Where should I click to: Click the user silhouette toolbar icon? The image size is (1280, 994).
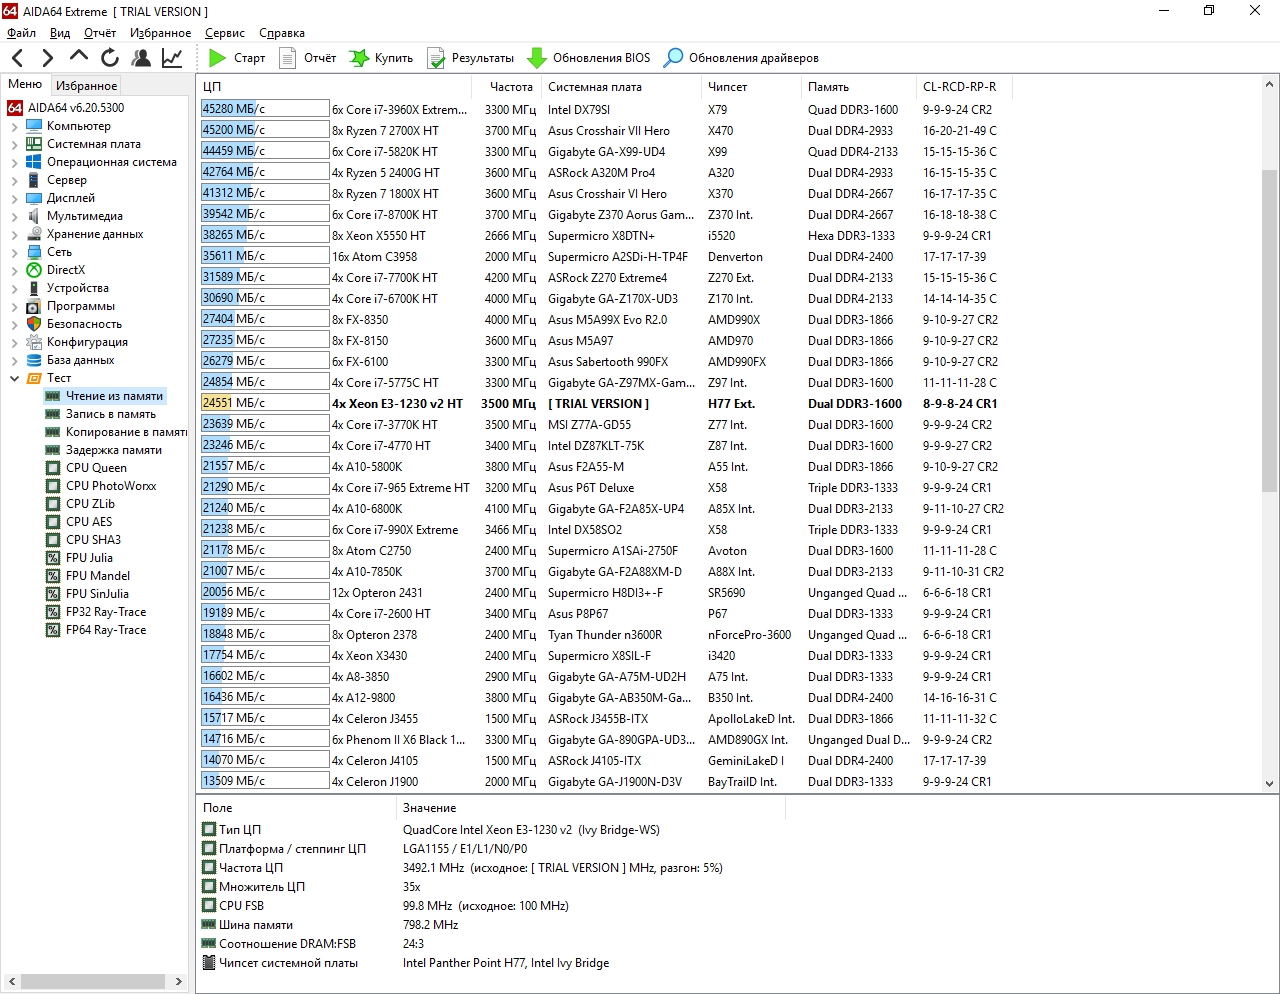(141, 58)
